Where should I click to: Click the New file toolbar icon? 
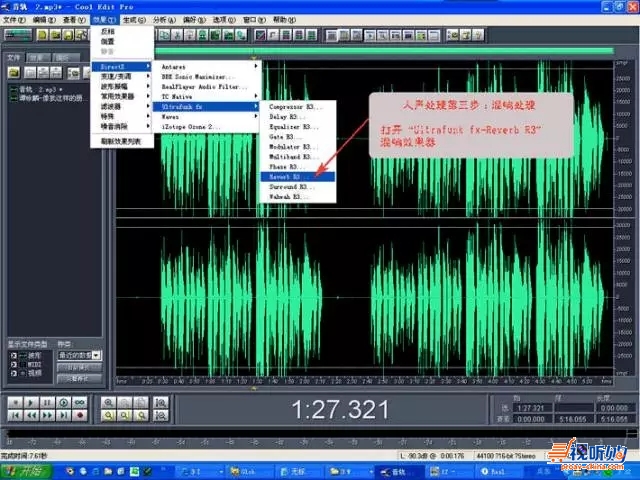point(42,35)
